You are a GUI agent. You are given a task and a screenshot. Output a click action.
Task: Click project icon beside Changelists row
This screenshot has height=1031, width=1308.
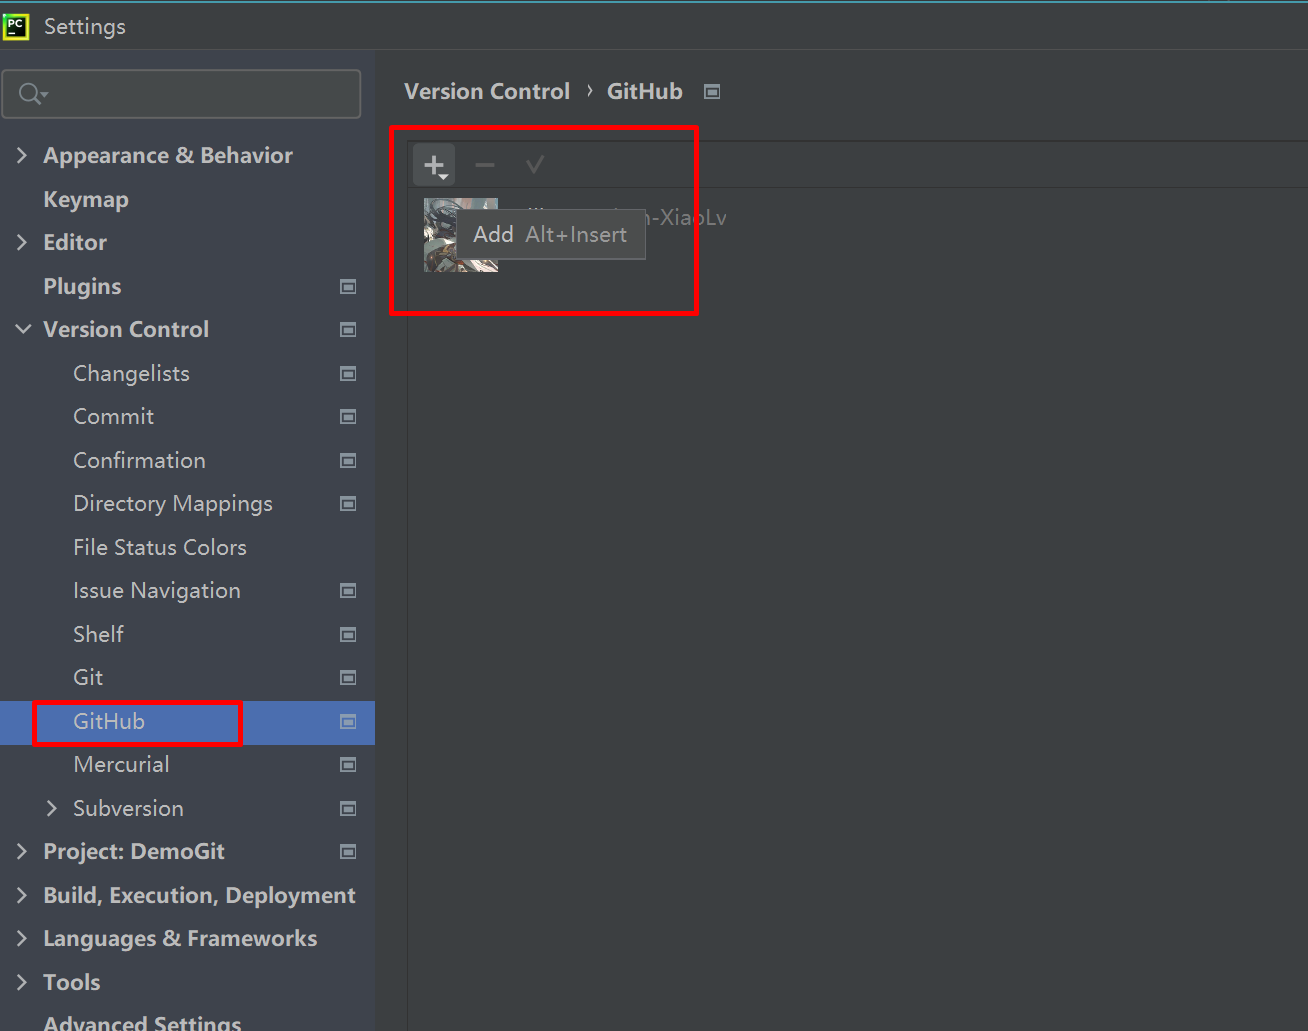tap(348, 374)
